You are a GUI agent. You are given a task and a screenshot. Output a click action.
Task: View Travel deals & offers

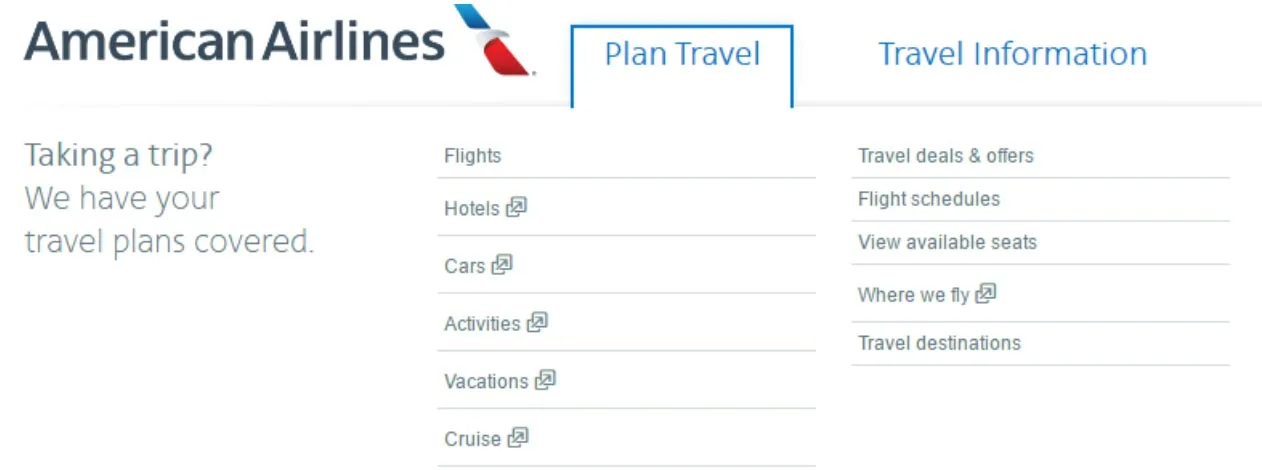(946, 156)
